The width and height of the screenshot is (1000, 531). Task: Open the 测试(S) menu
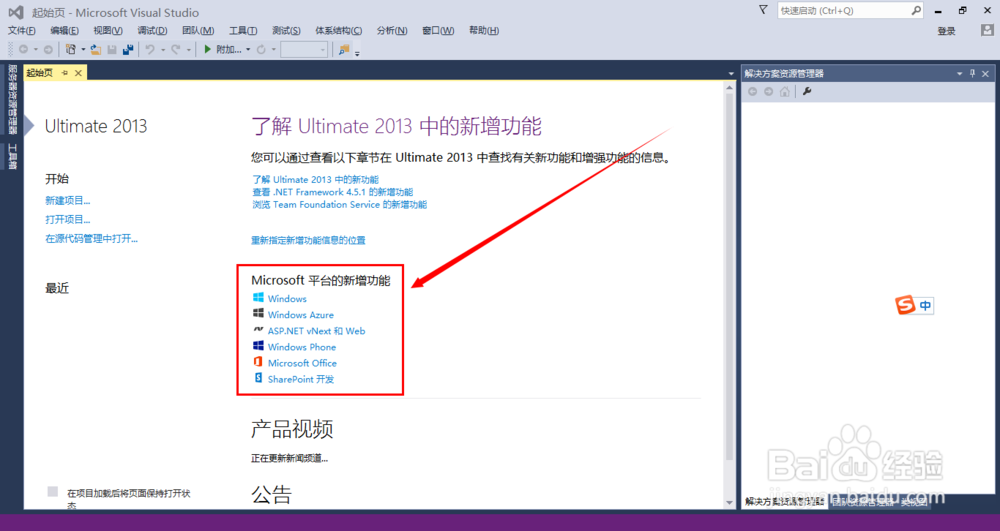286,31
